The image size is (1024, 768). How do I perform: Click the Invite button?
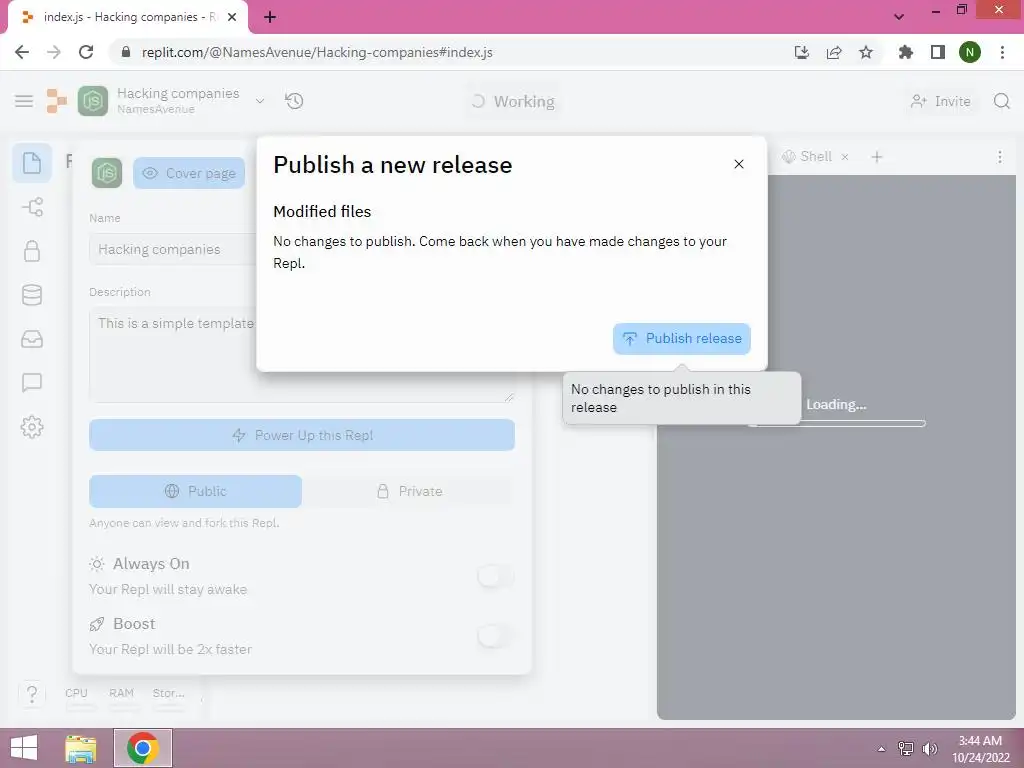(941, 101)
